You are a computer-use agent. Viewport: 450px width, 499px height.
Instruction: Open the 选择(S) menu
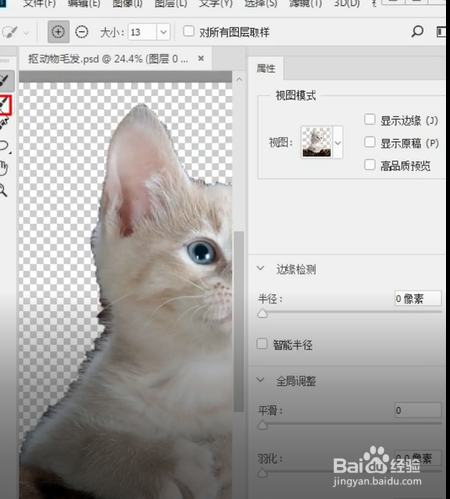coord(261,4)
